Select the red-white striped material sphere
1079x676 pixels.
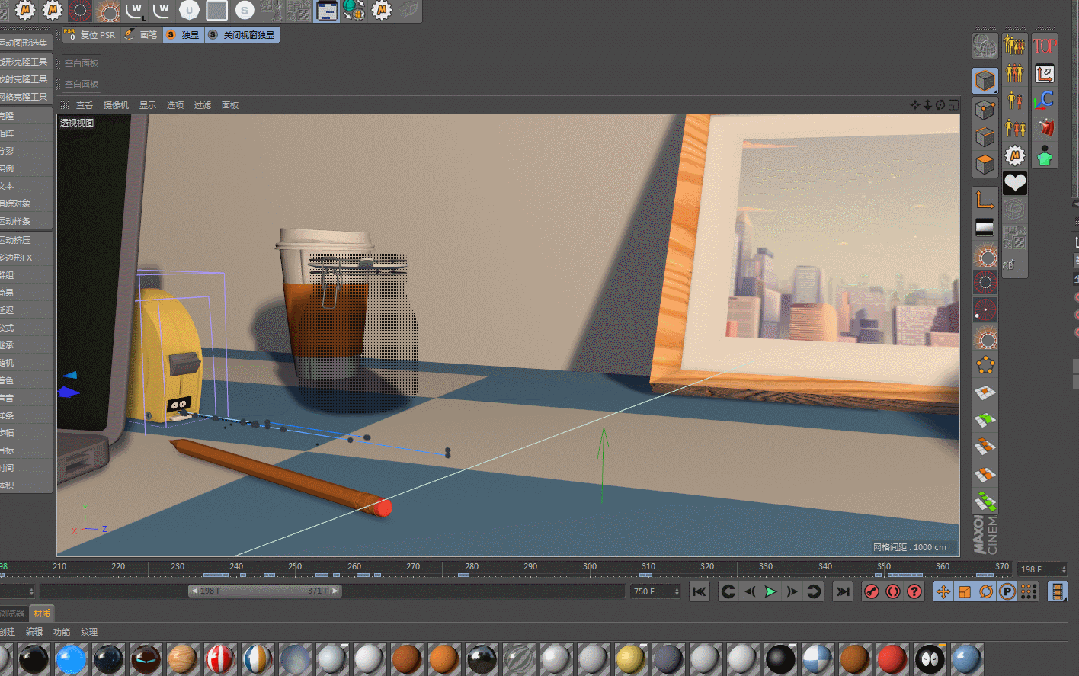click(220, 659)
